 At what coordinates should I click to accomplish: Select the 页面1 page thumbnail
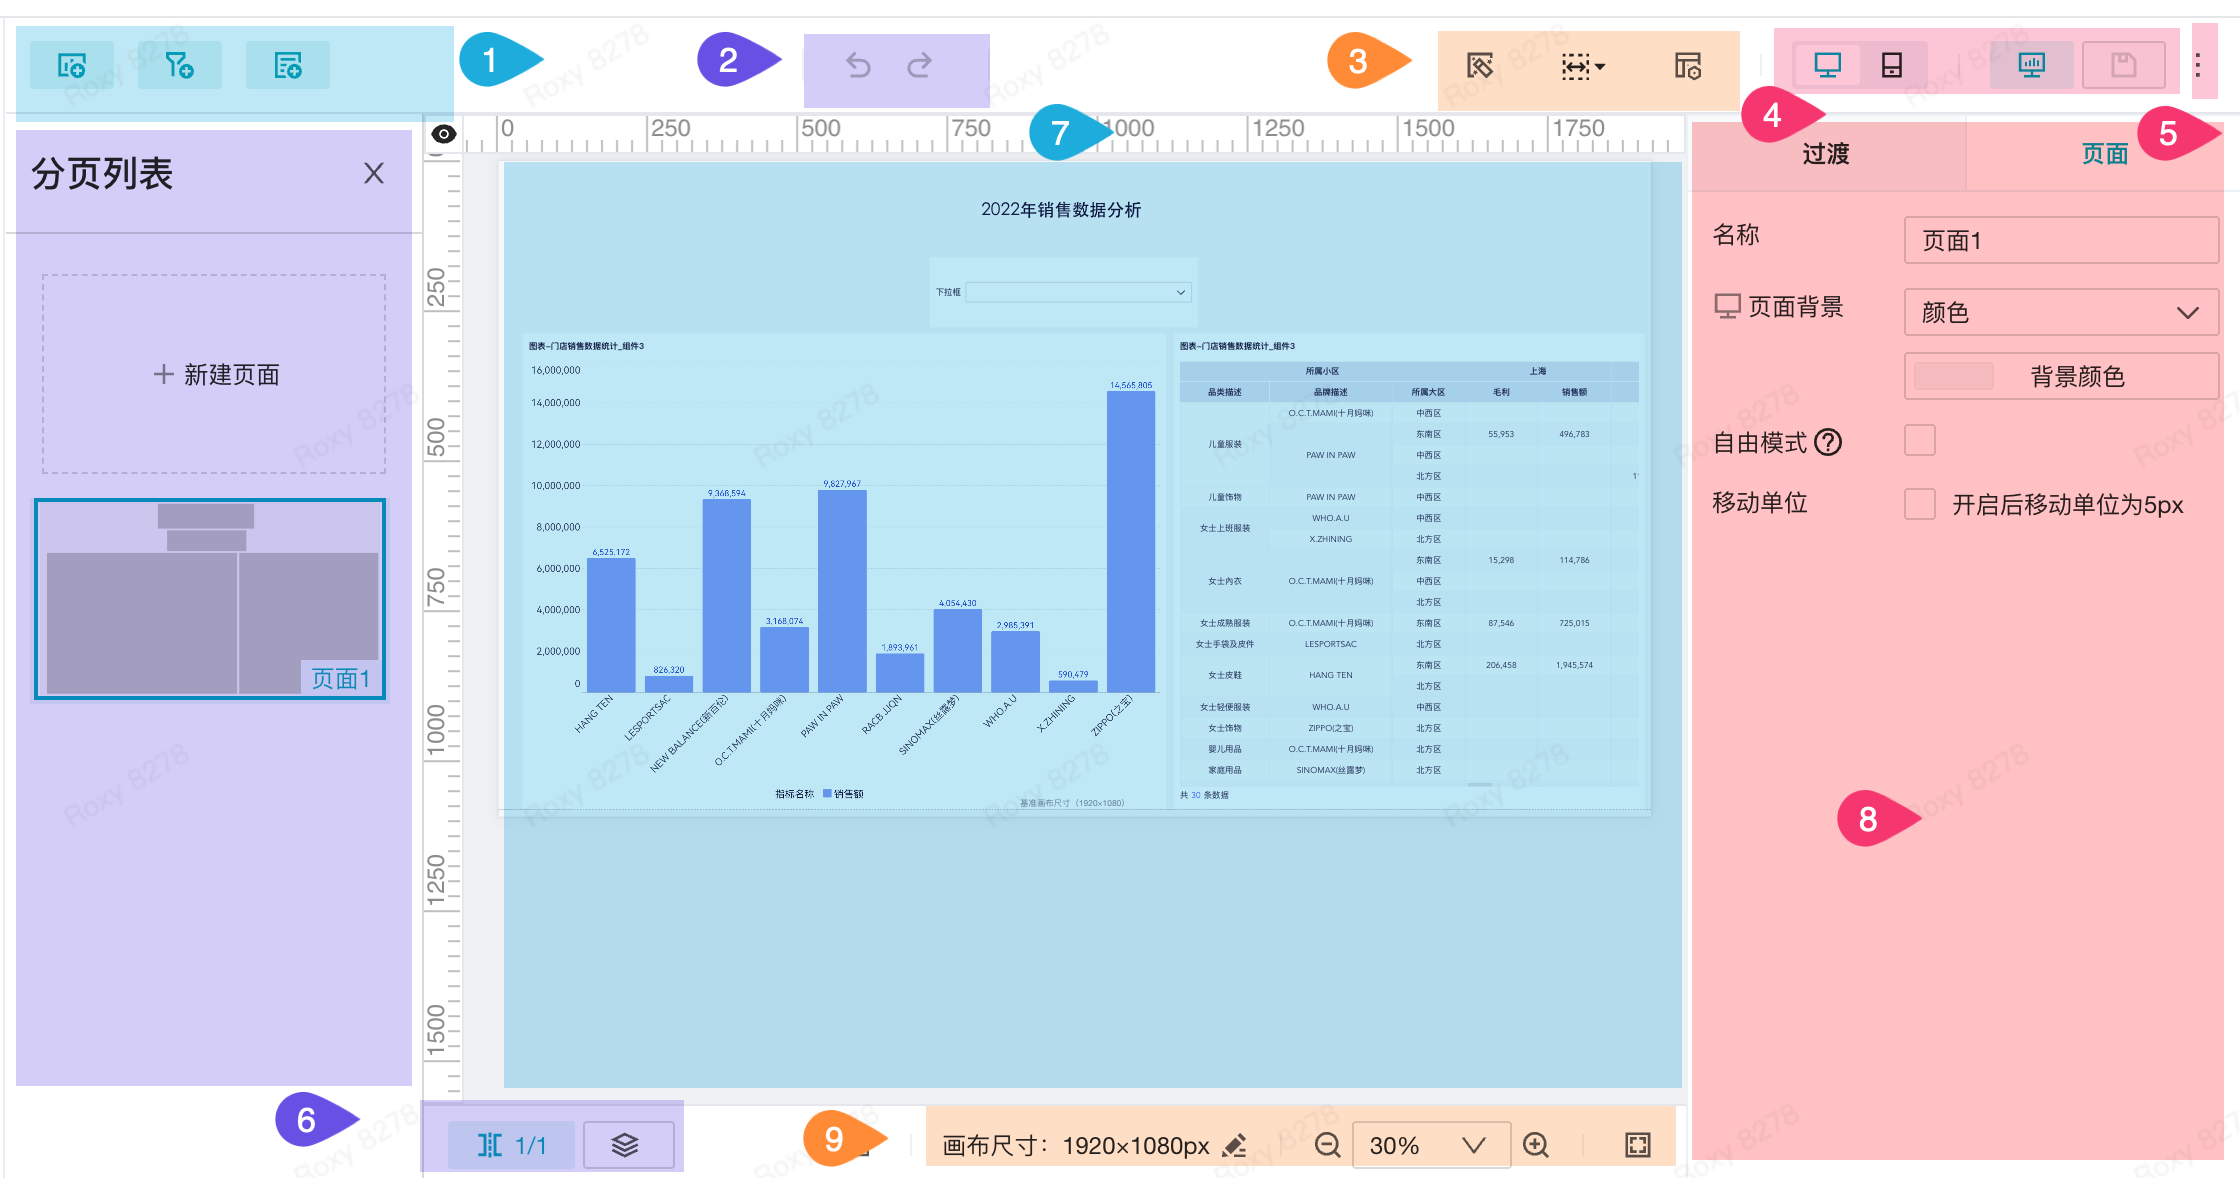(210, 598)
